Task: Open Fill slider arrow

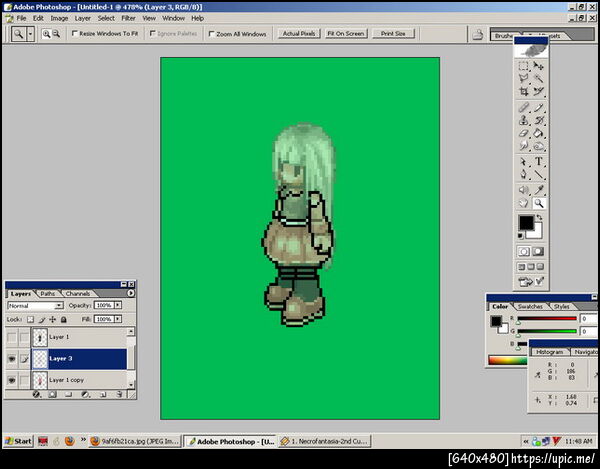Action: point(118,319)
